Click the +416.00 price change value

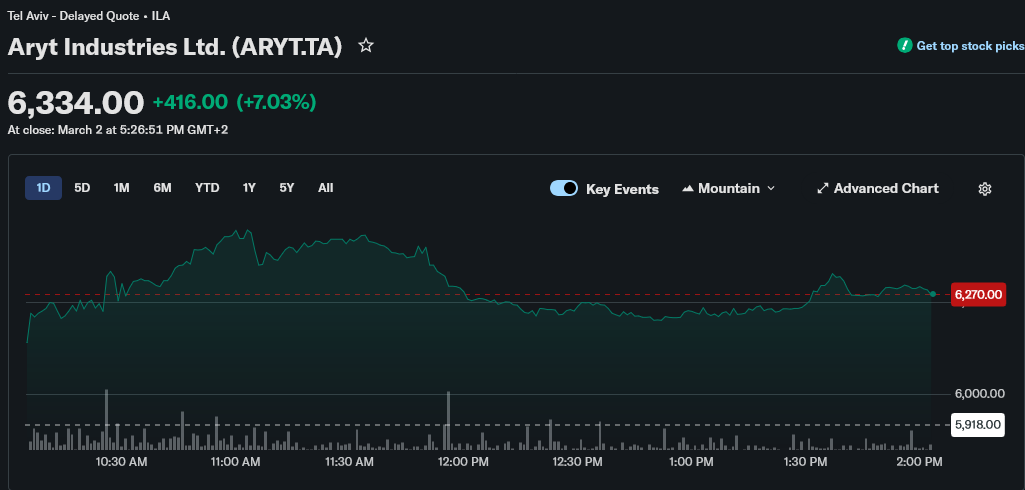pos(190,103)
